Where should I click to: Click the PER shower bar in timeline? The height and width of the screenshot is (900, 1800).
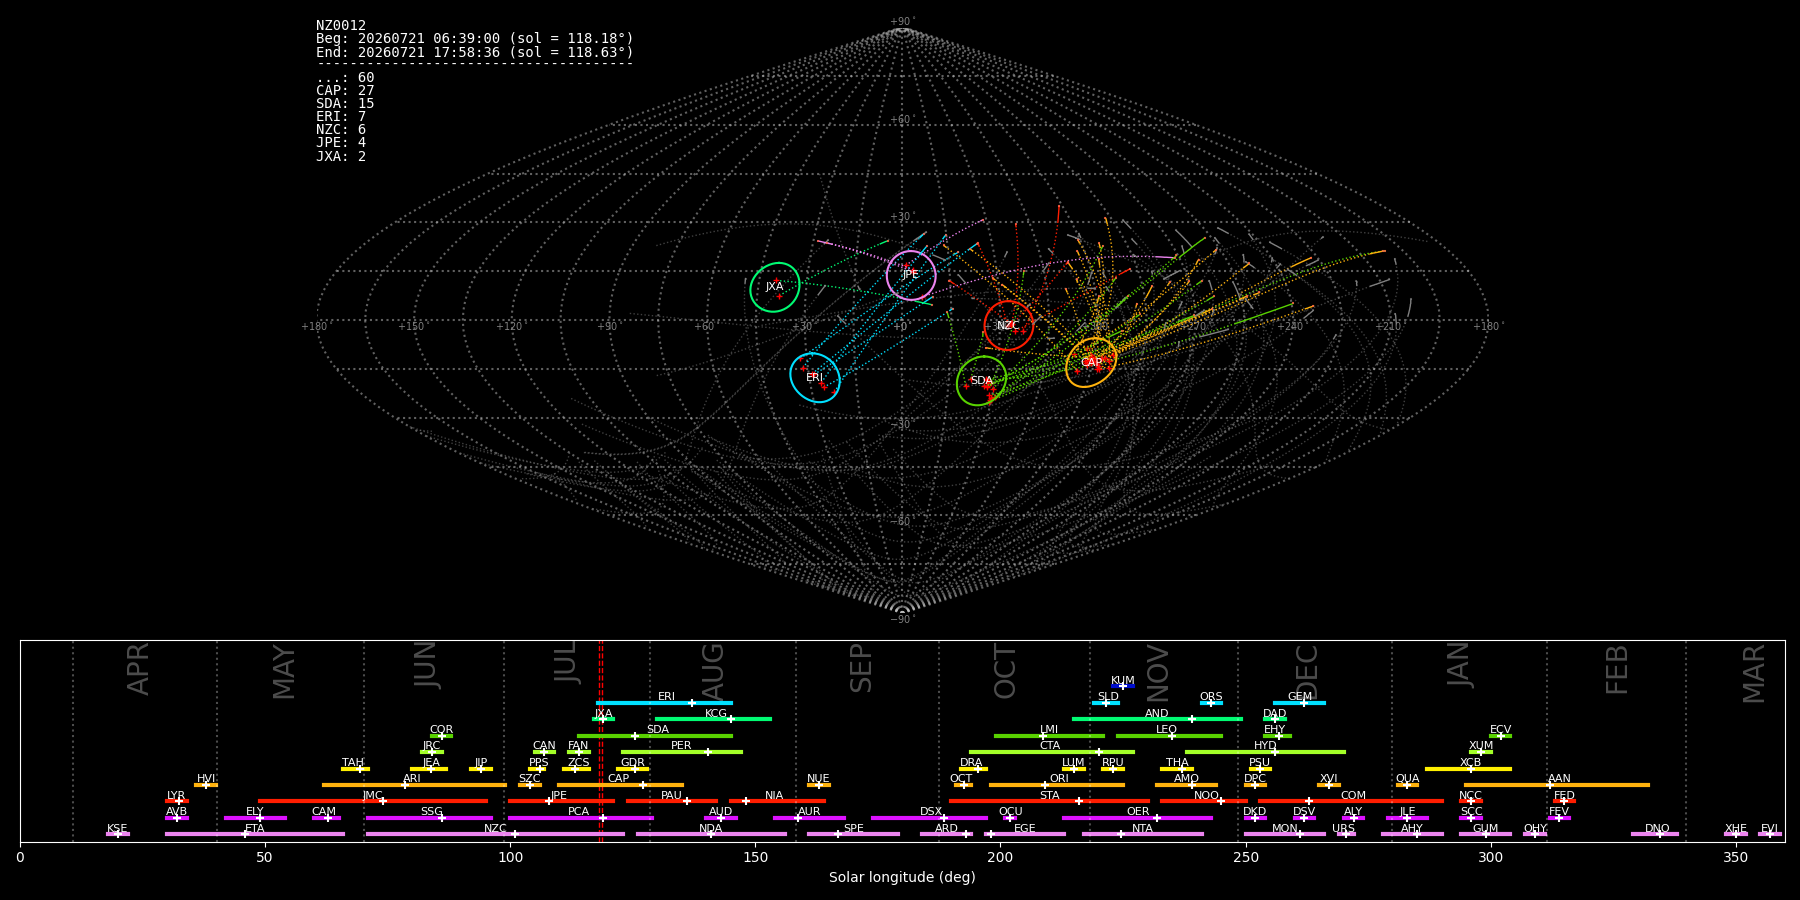682,752
